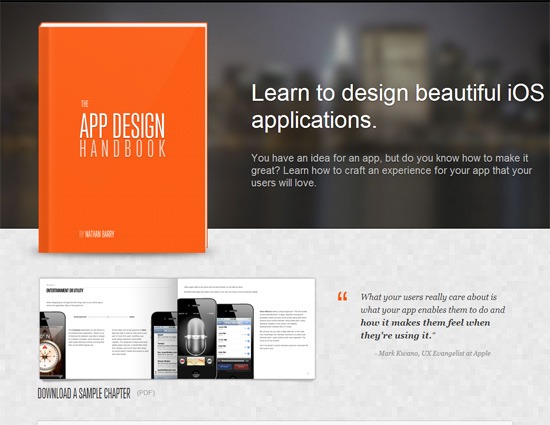The width and height of the screenshot is (550, 425).
Task: Click the white panel edge at page bottom
Action: pyautogui.click(x=275, y=423)
